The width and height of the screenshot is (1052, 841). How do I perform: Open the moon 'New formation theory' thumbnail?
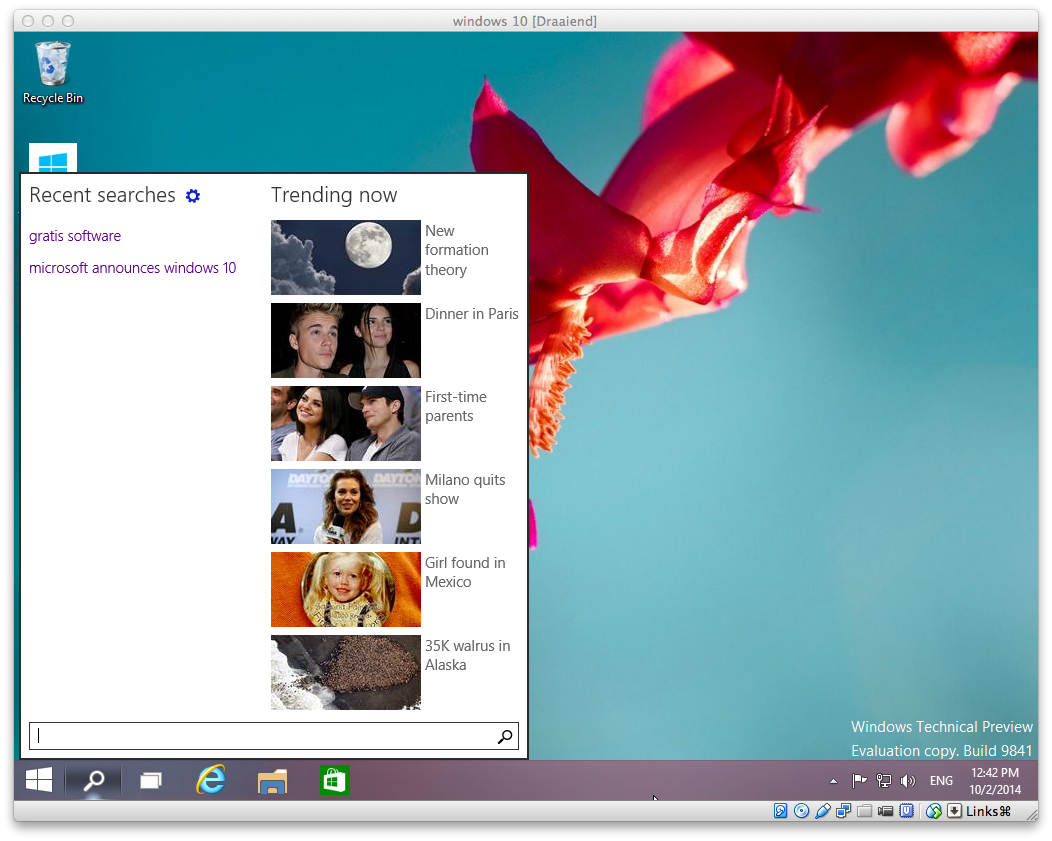(x=345, y=257)
